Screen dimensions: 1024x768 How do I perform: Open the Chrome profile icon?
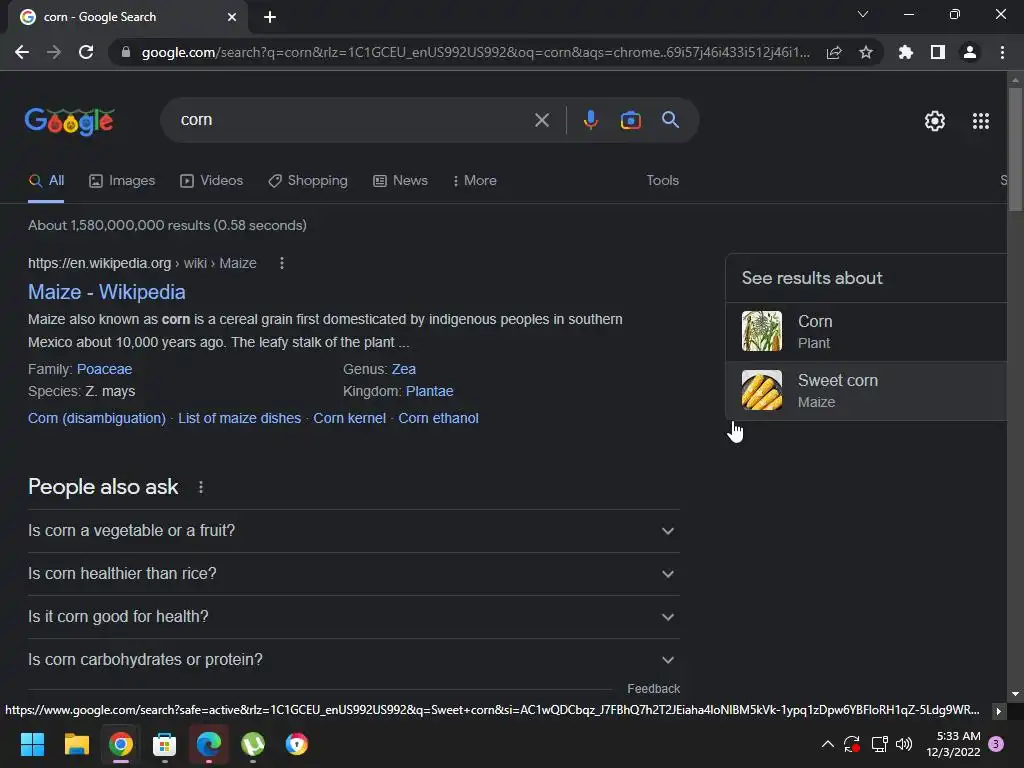click(970, 52)
